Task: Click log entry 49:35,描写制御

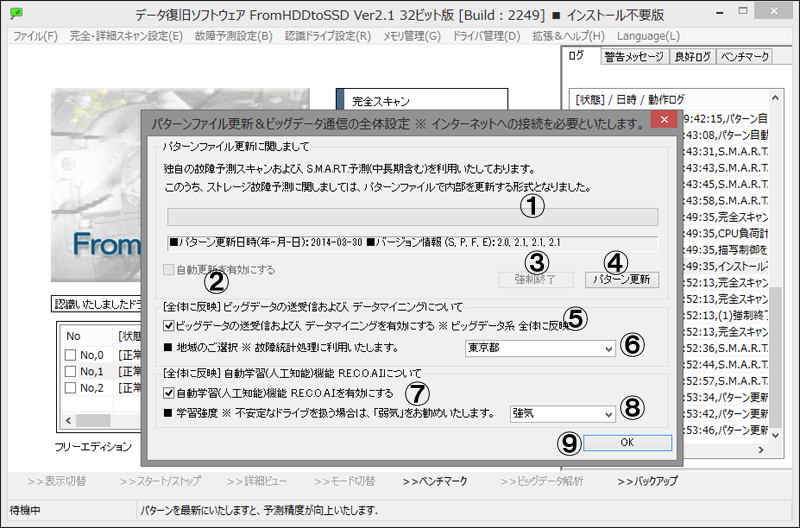Action: 726,249
